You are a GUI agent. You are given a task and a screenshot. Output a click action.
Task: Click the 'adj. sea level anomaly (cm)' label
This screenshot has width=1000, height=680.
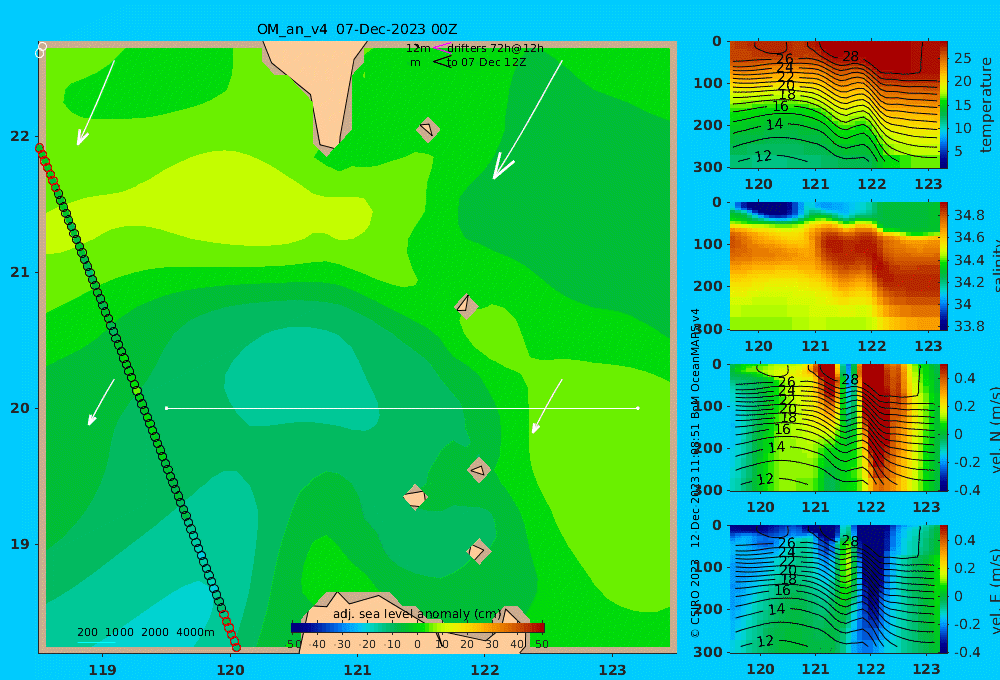418,614
